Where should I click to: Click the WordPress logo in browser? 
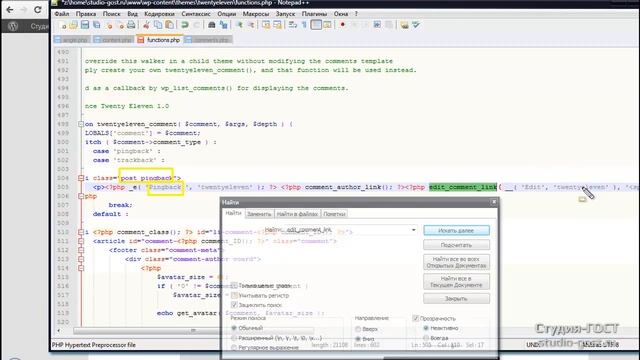13,27
